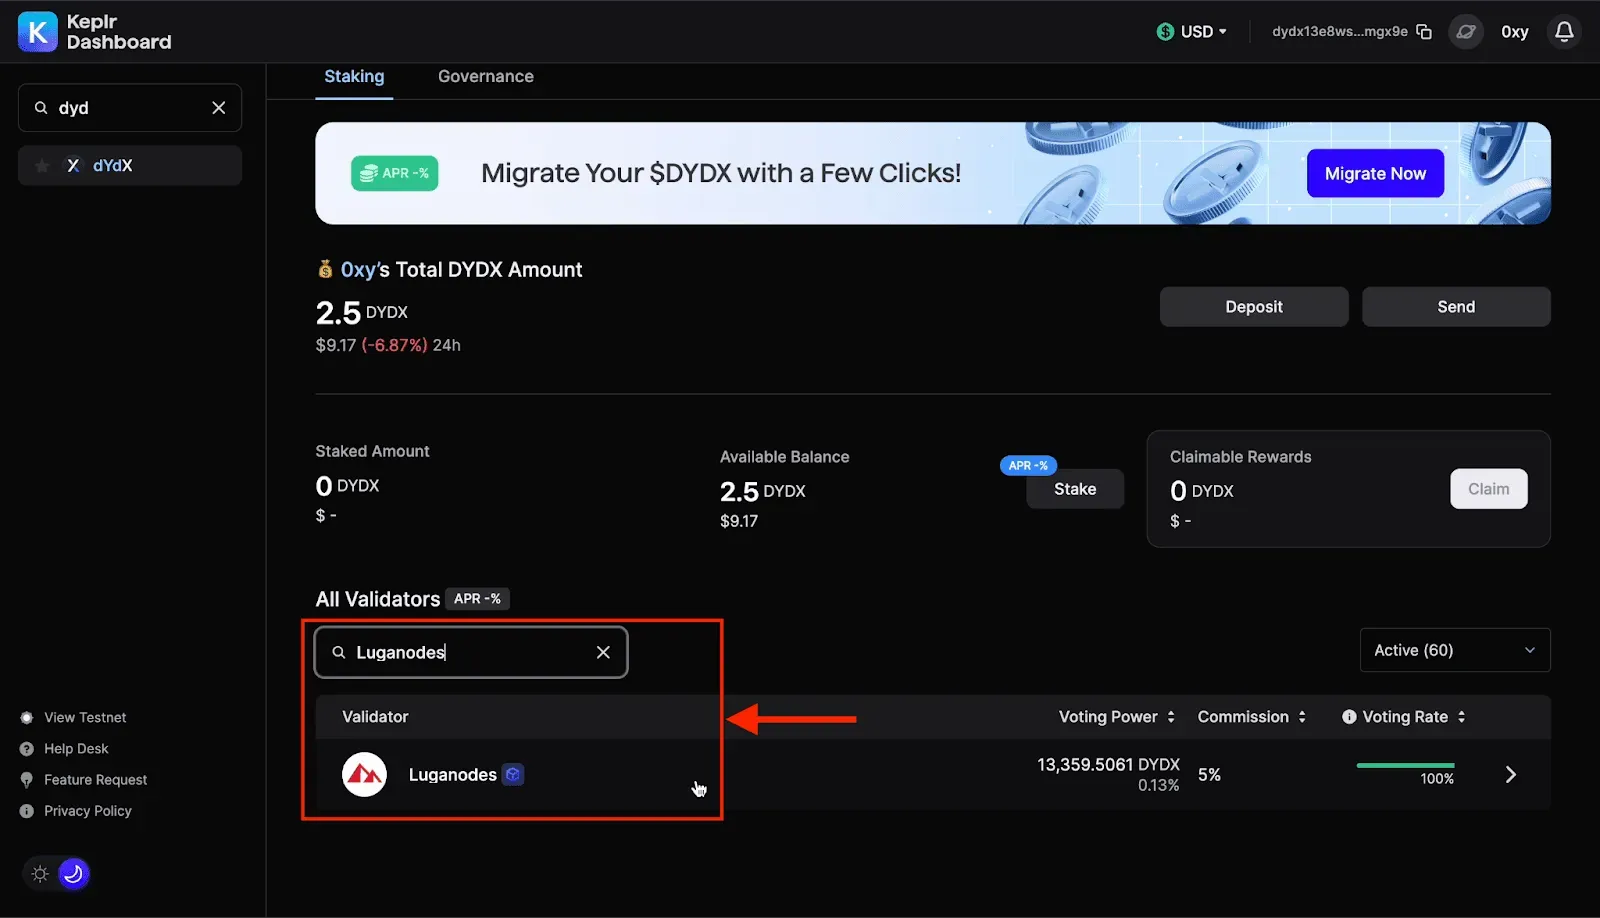The width and height of the screenshot is (1600, 918).
Task: Switch to light theme sun icon
Action: click(40, 874)
